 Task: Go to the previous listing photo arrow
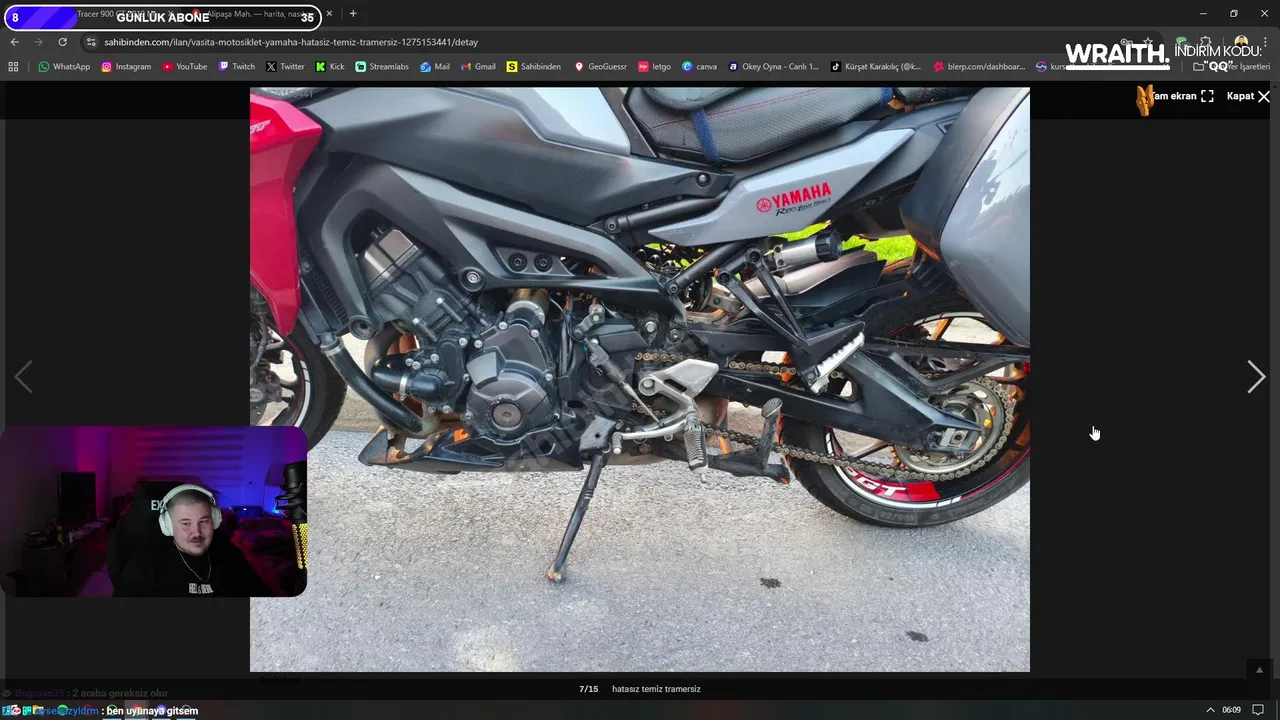tap(23, 377)
